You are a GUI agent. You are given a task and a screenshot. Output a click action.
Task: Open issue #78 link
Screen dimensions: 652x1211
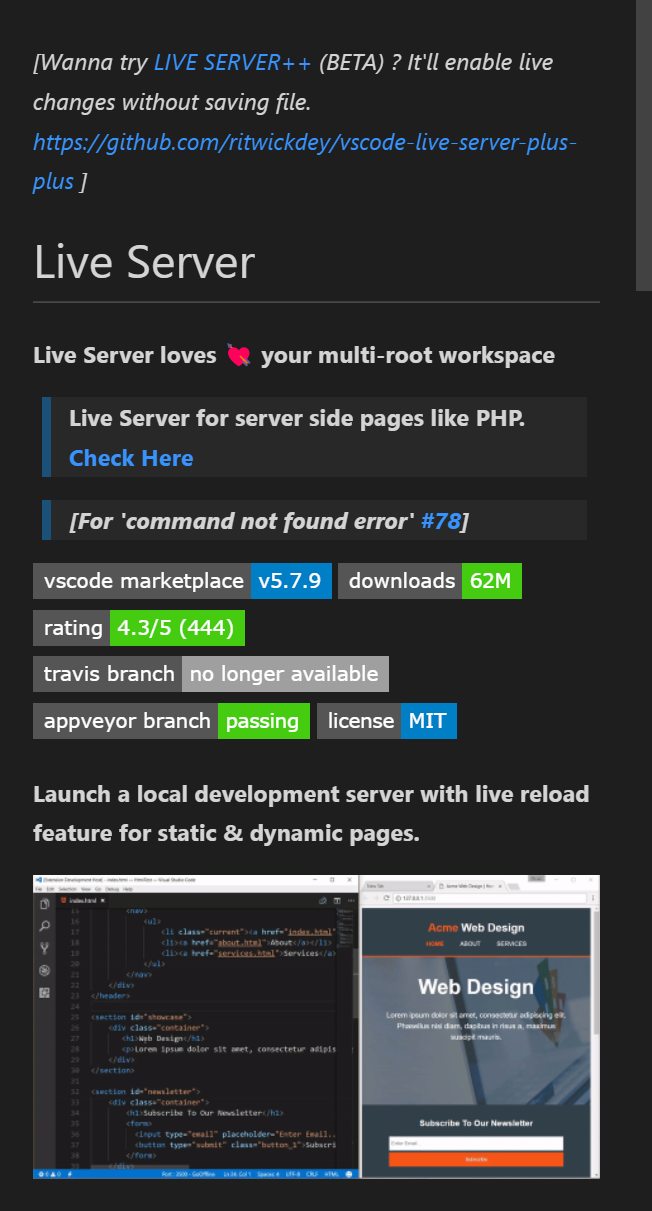point(440,521)
